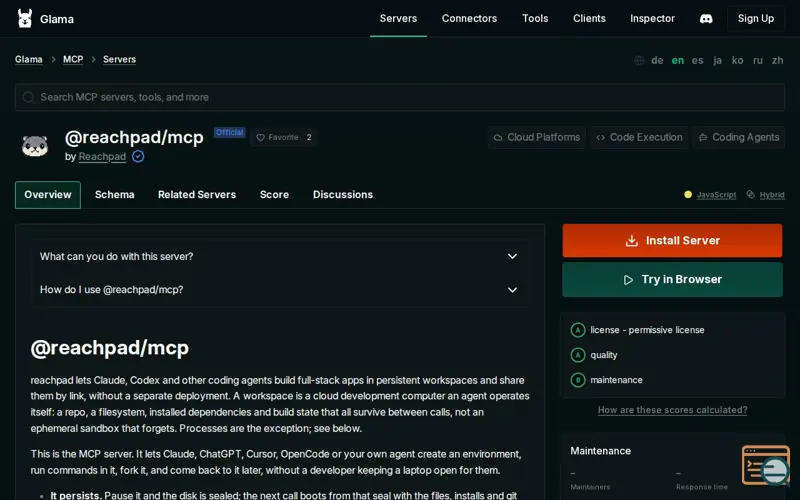
Task: Click the Official badge
Action: pyautogui.click(x=230, y=132)
